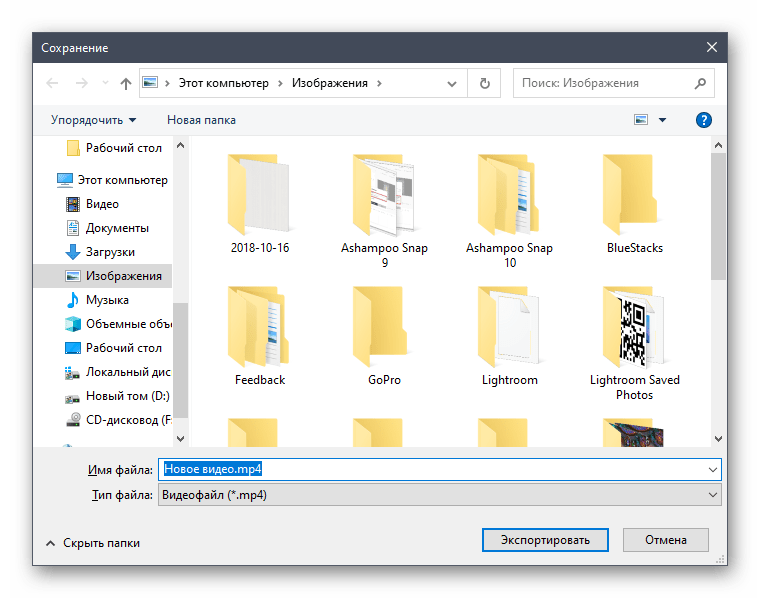Viewport: 760px width, 598px height.
Task: Cancel the dialog with 'Отмена'
Action: pyautogui.click(x=665, y=540)
